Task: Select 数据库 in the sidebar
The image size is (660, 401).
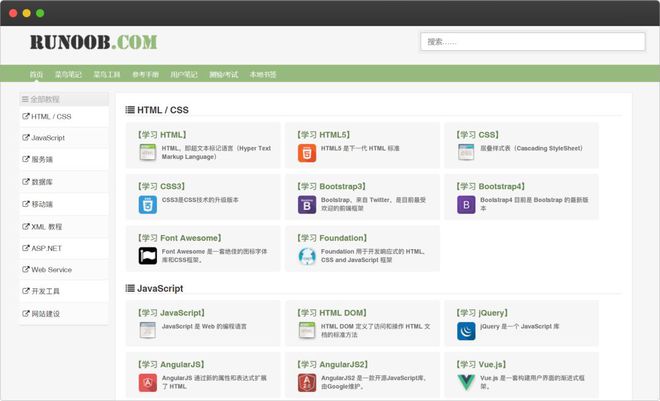Action: click(64, 182)
